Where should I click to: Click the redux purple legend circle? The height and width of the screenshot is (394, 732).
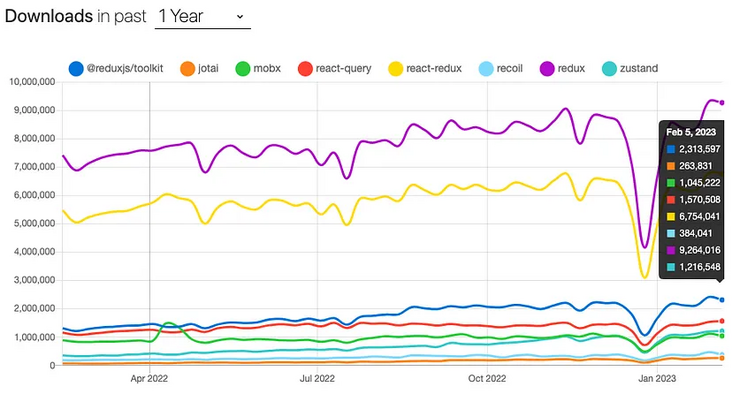(547, 69)
